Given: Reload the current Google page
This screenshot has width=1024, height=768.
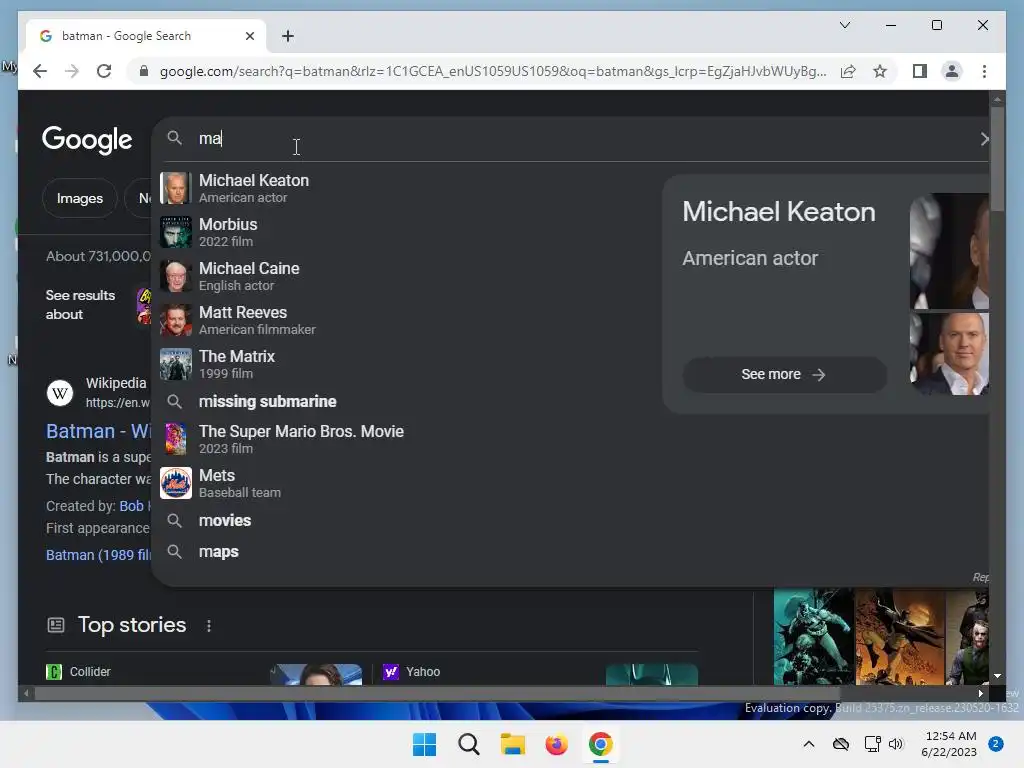Looking at the screenshot, I should coord(104,71).
